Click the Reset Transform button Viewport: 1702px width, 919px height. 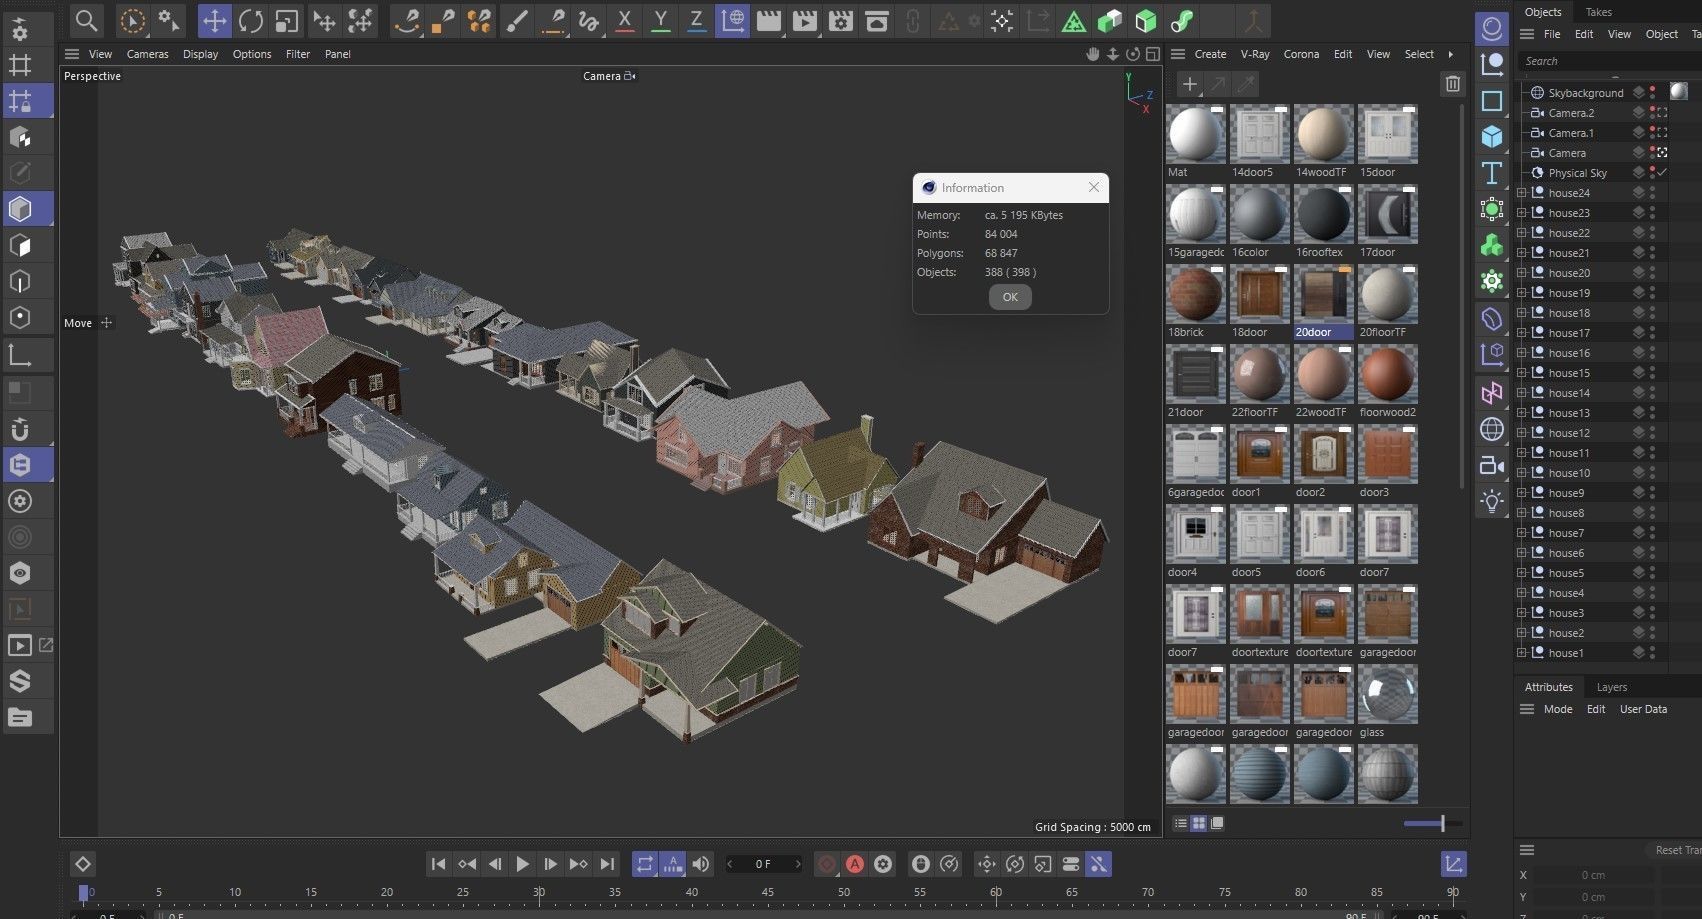tap(1678, 850)
